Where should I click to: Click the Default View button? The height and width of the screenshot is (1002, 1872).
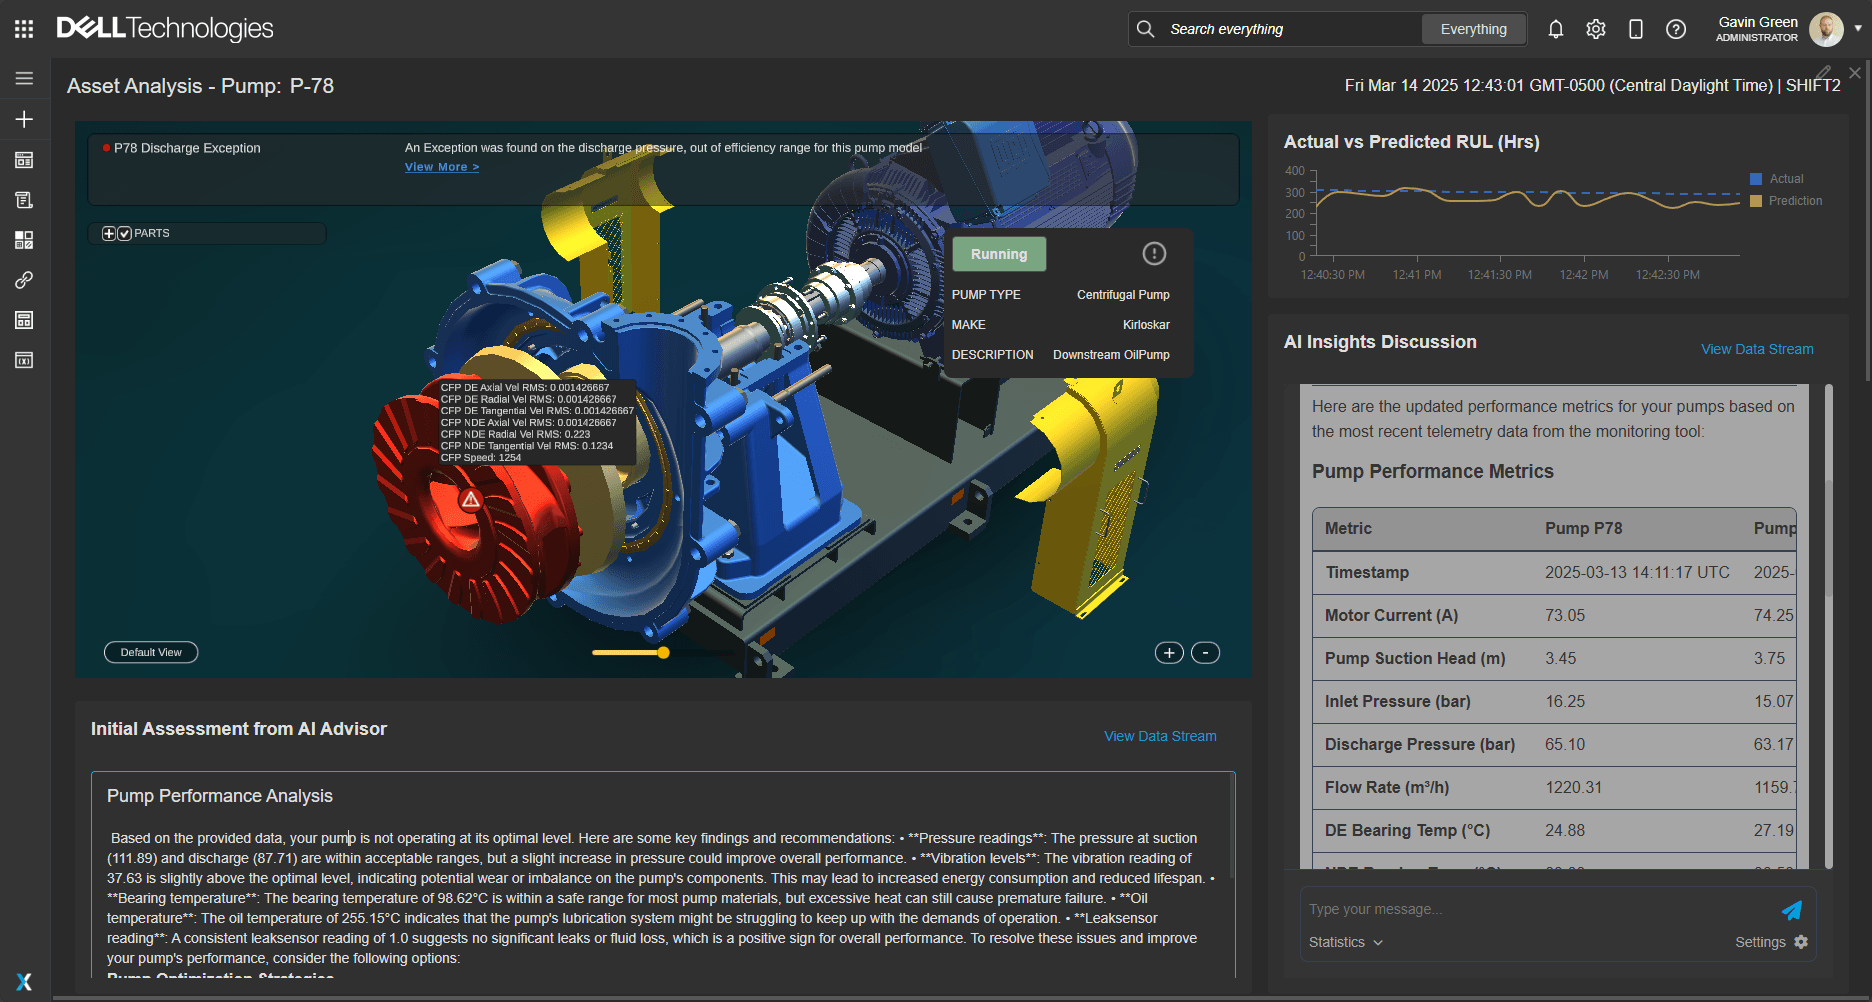coord(151,652)
